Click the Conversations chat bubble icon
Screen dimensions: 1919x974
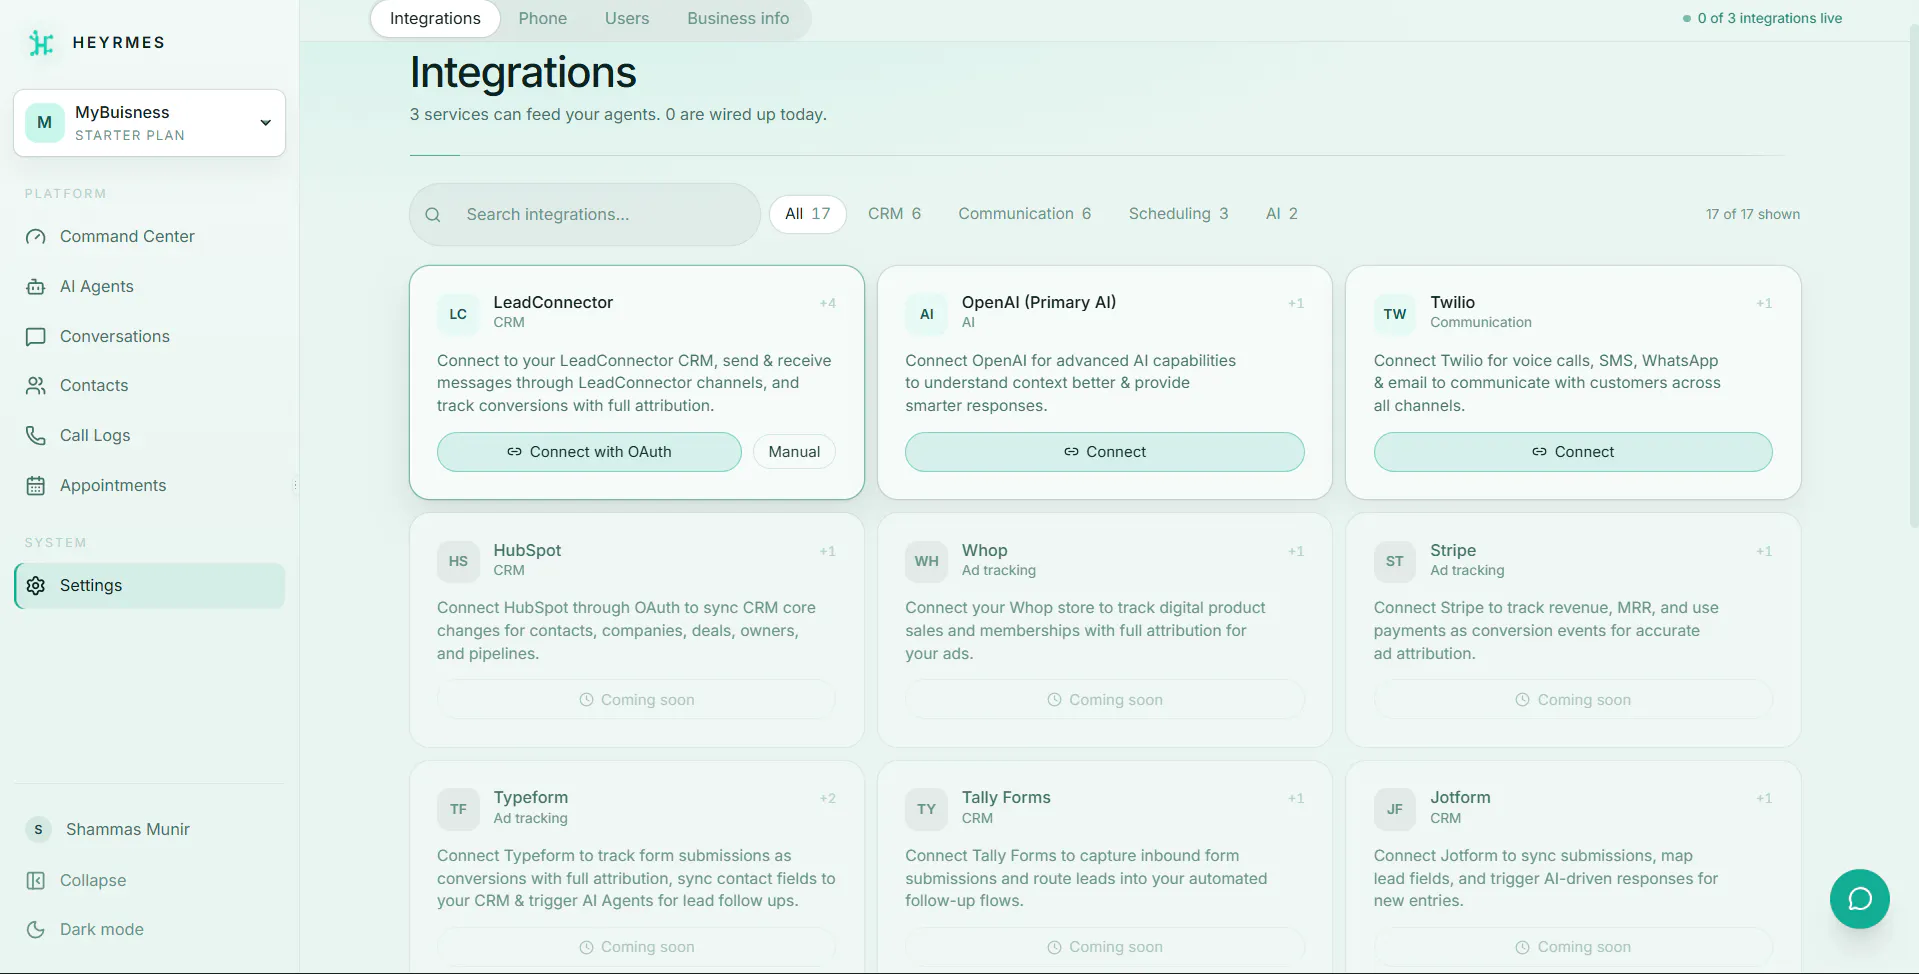pos(36,337)
